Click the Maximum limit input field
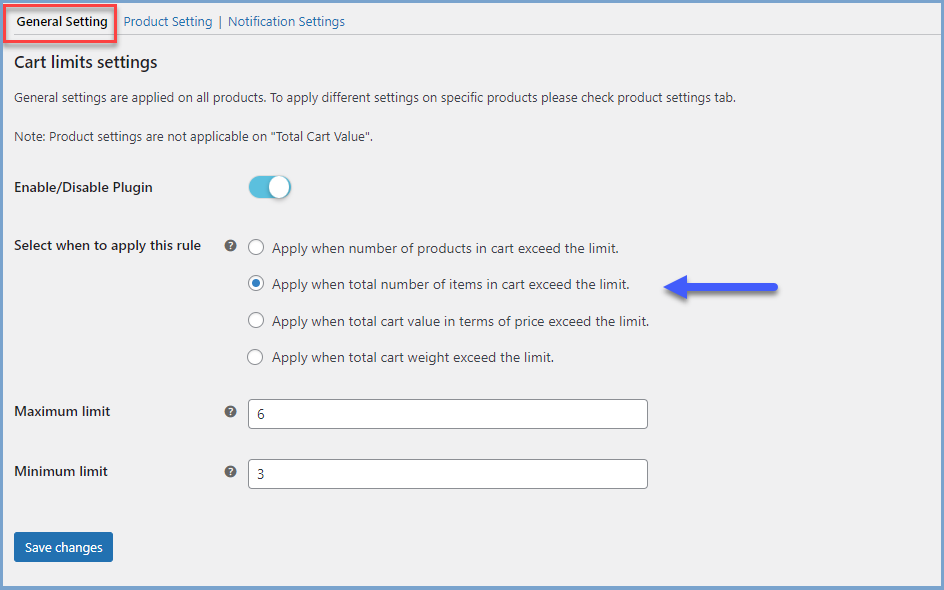 [x=448, y=414]
